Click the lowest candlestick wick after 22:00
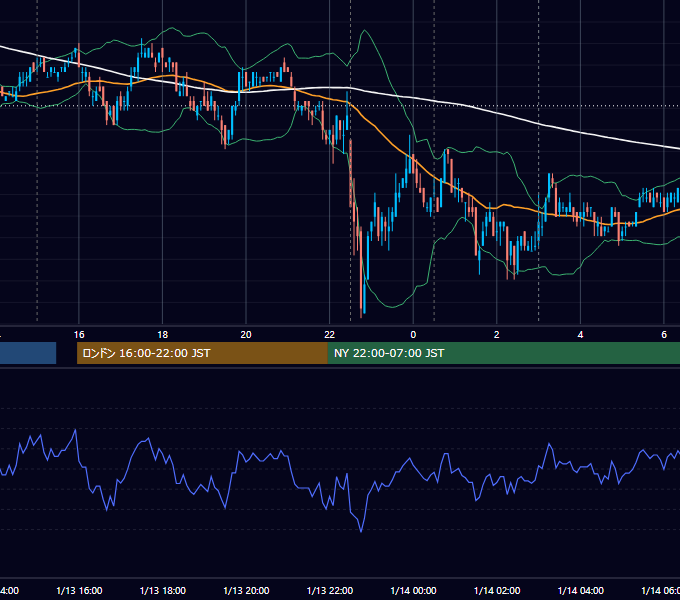The image size is (680, 600). coord(361,312)
